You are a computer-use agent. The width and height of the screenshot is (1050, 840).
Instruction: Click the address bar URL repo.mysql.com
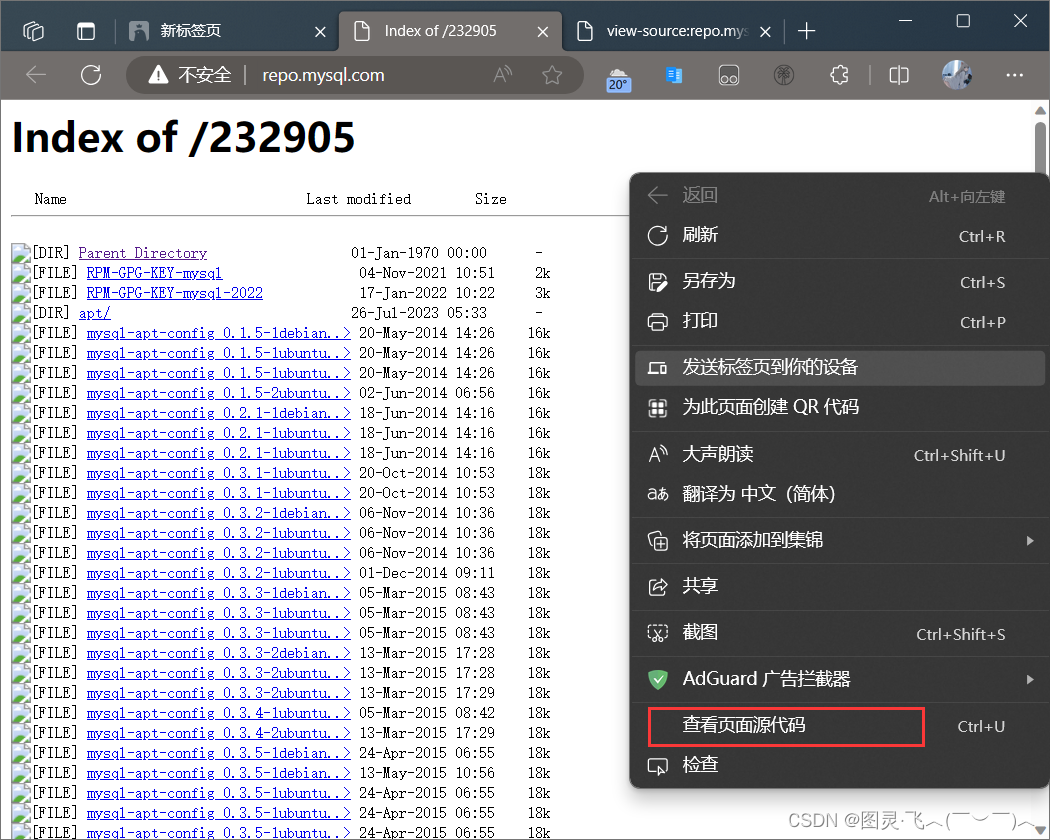[323, 75]
